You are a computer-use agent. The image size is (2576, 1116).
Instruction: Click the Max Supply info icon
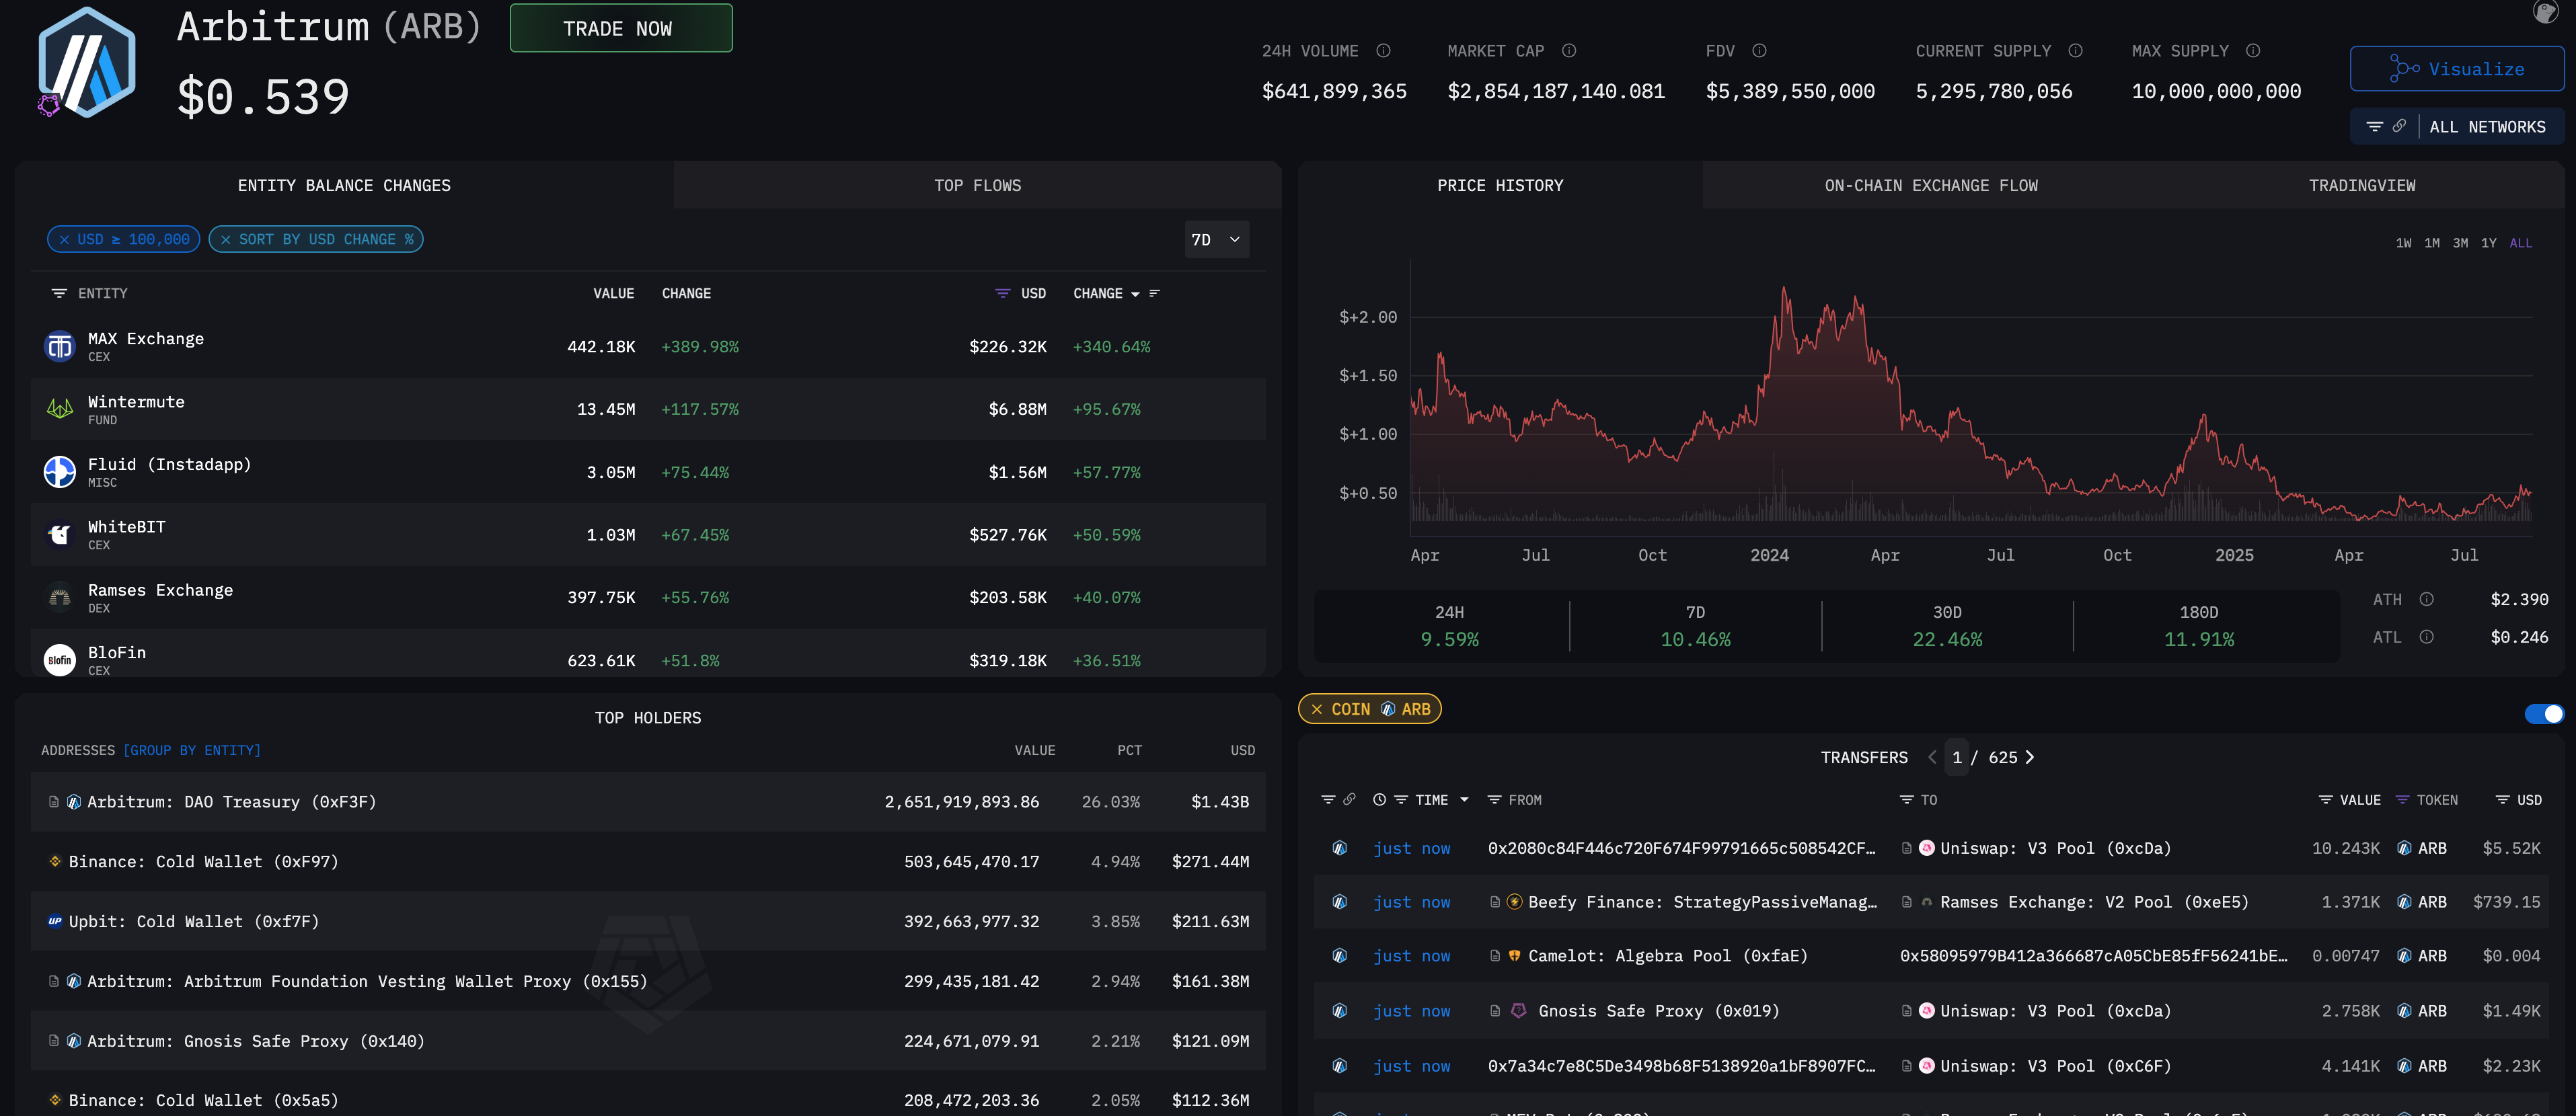pyautogui.click(x=2253, y=51)
